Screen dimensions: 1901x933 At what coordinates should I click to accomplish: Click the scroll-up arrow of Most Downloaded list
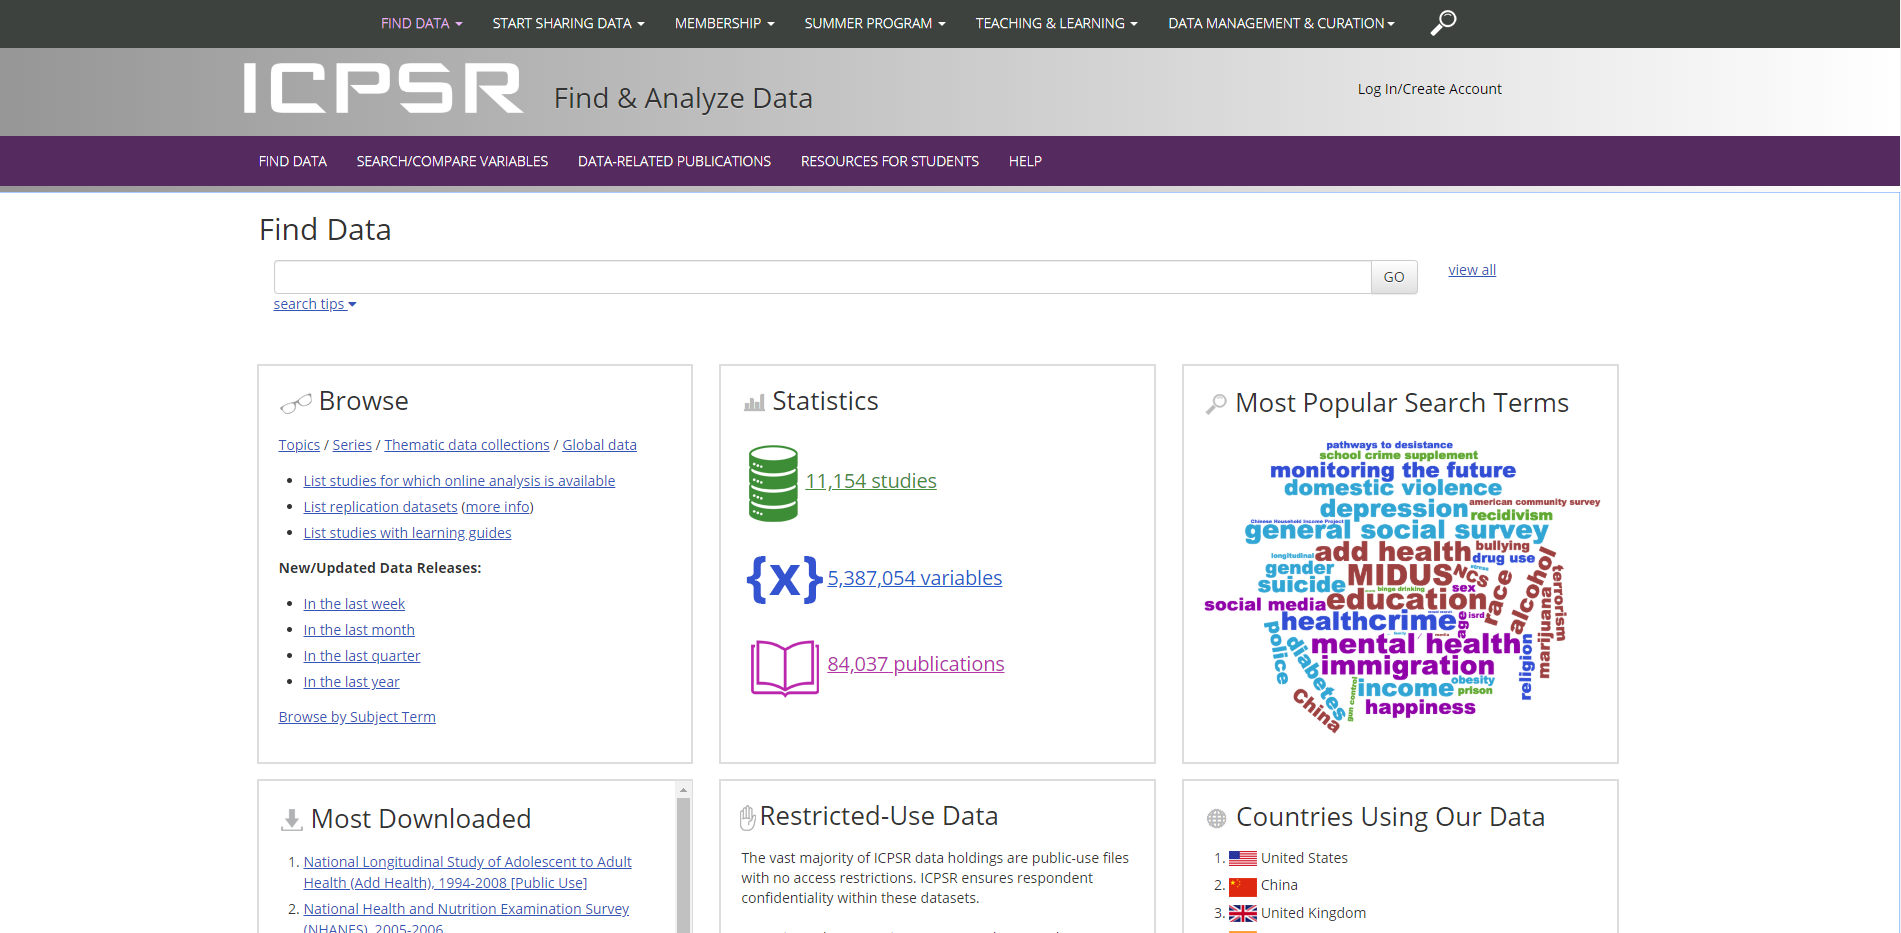[x=684, y=790]
